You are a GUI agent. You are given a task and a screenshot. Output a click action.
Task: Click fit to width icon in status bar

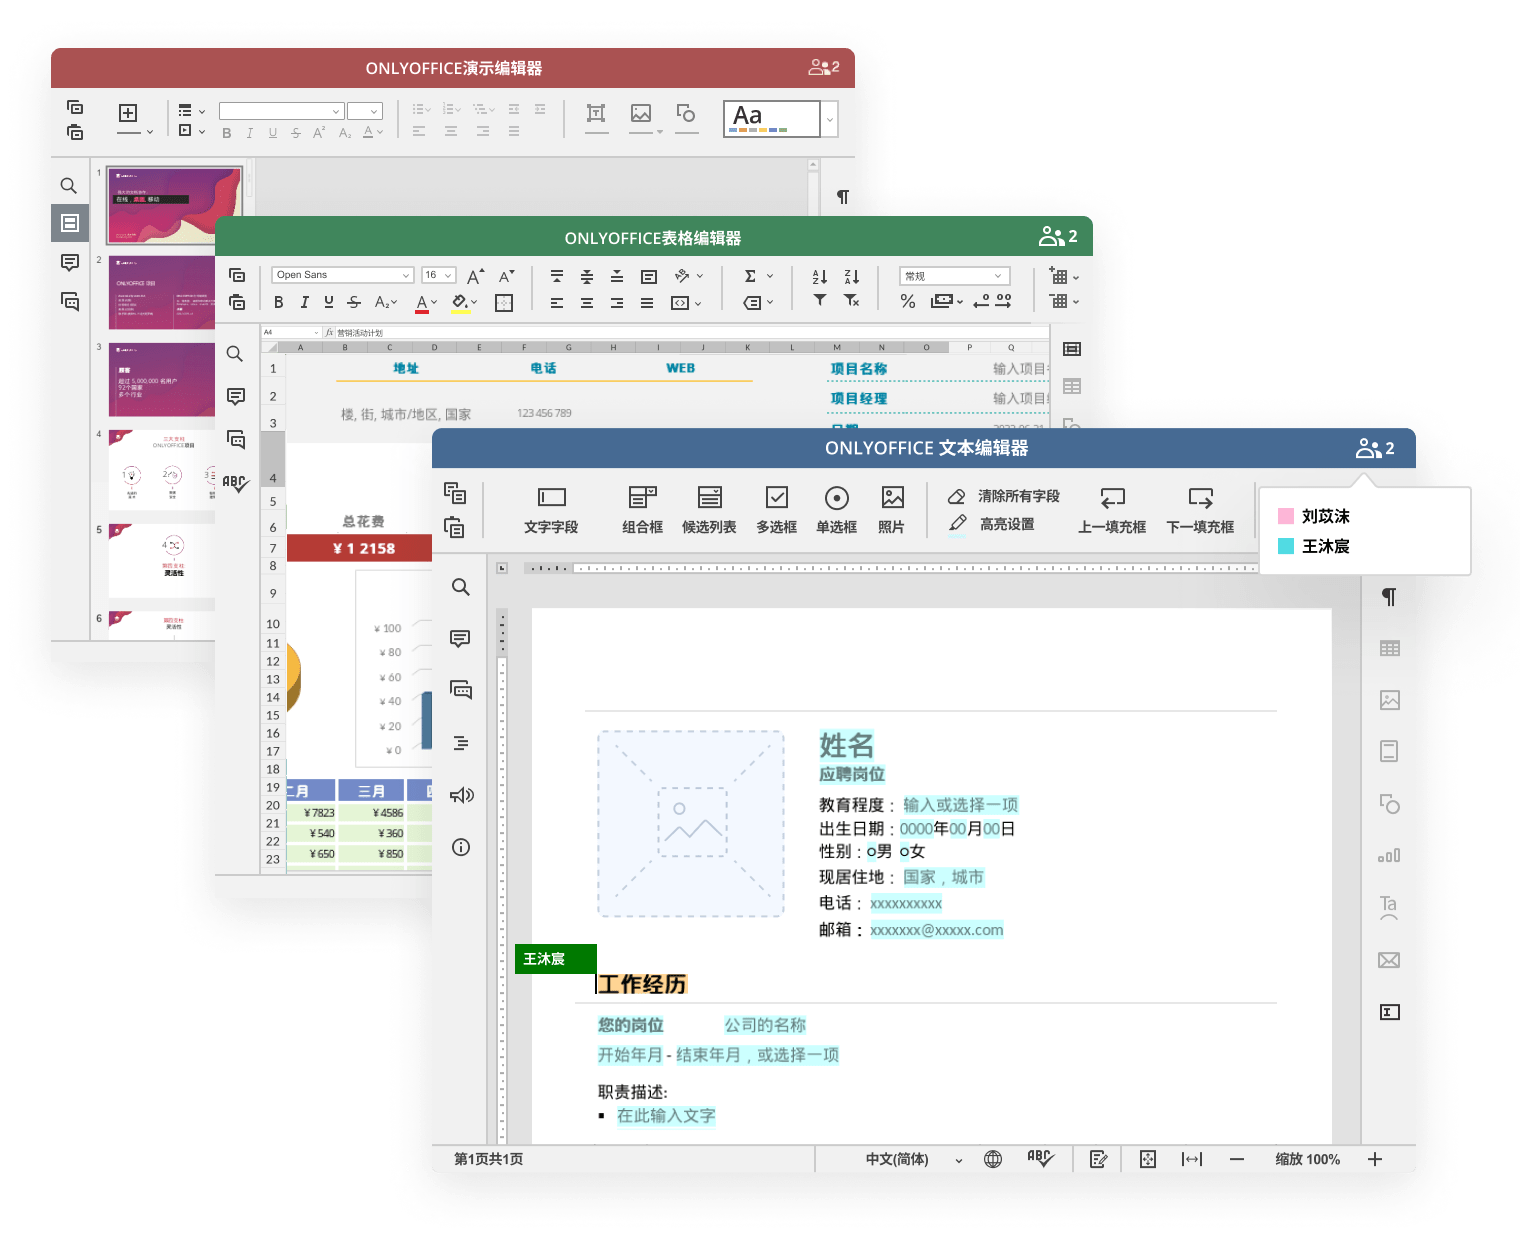1192,1159
